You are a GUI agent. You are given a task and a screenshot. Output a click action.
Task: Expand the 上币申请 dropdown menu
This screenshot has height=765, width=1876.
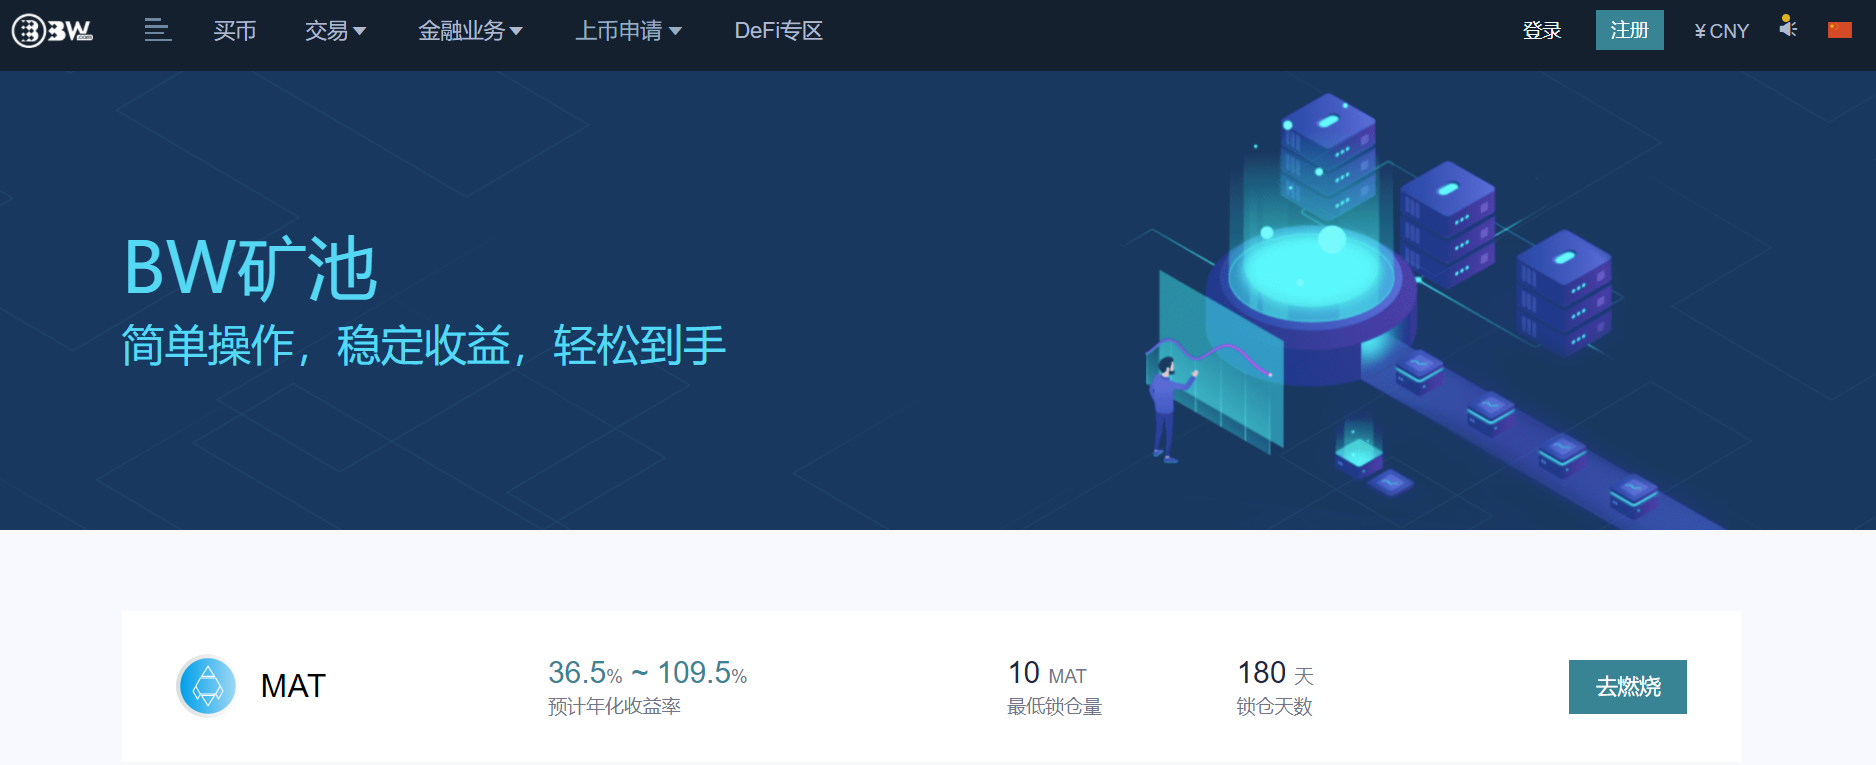[x=628, y=31]
